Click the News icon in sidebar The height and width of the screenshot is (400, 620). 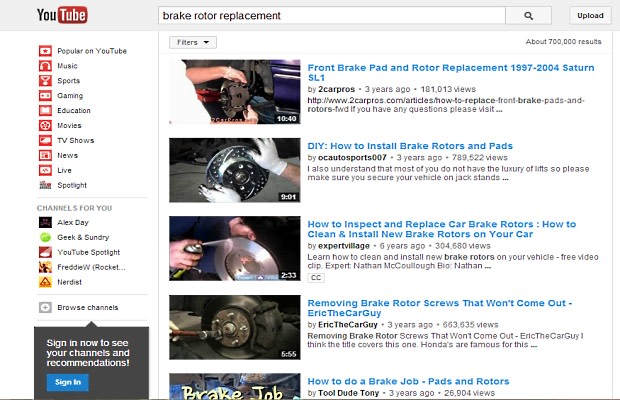point(45,155)
